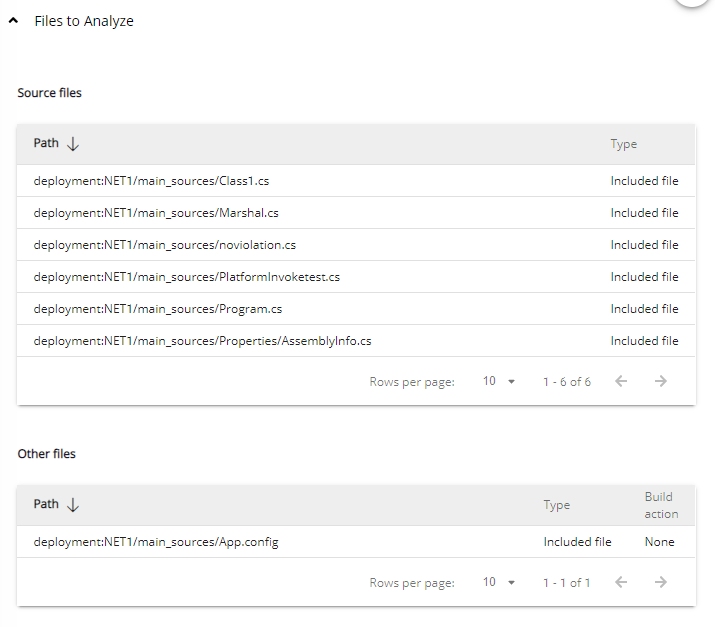Open rows per page dropdown for Source files
Screen dimensions: 715x627
pyautogui.click(x=498, y=381)
